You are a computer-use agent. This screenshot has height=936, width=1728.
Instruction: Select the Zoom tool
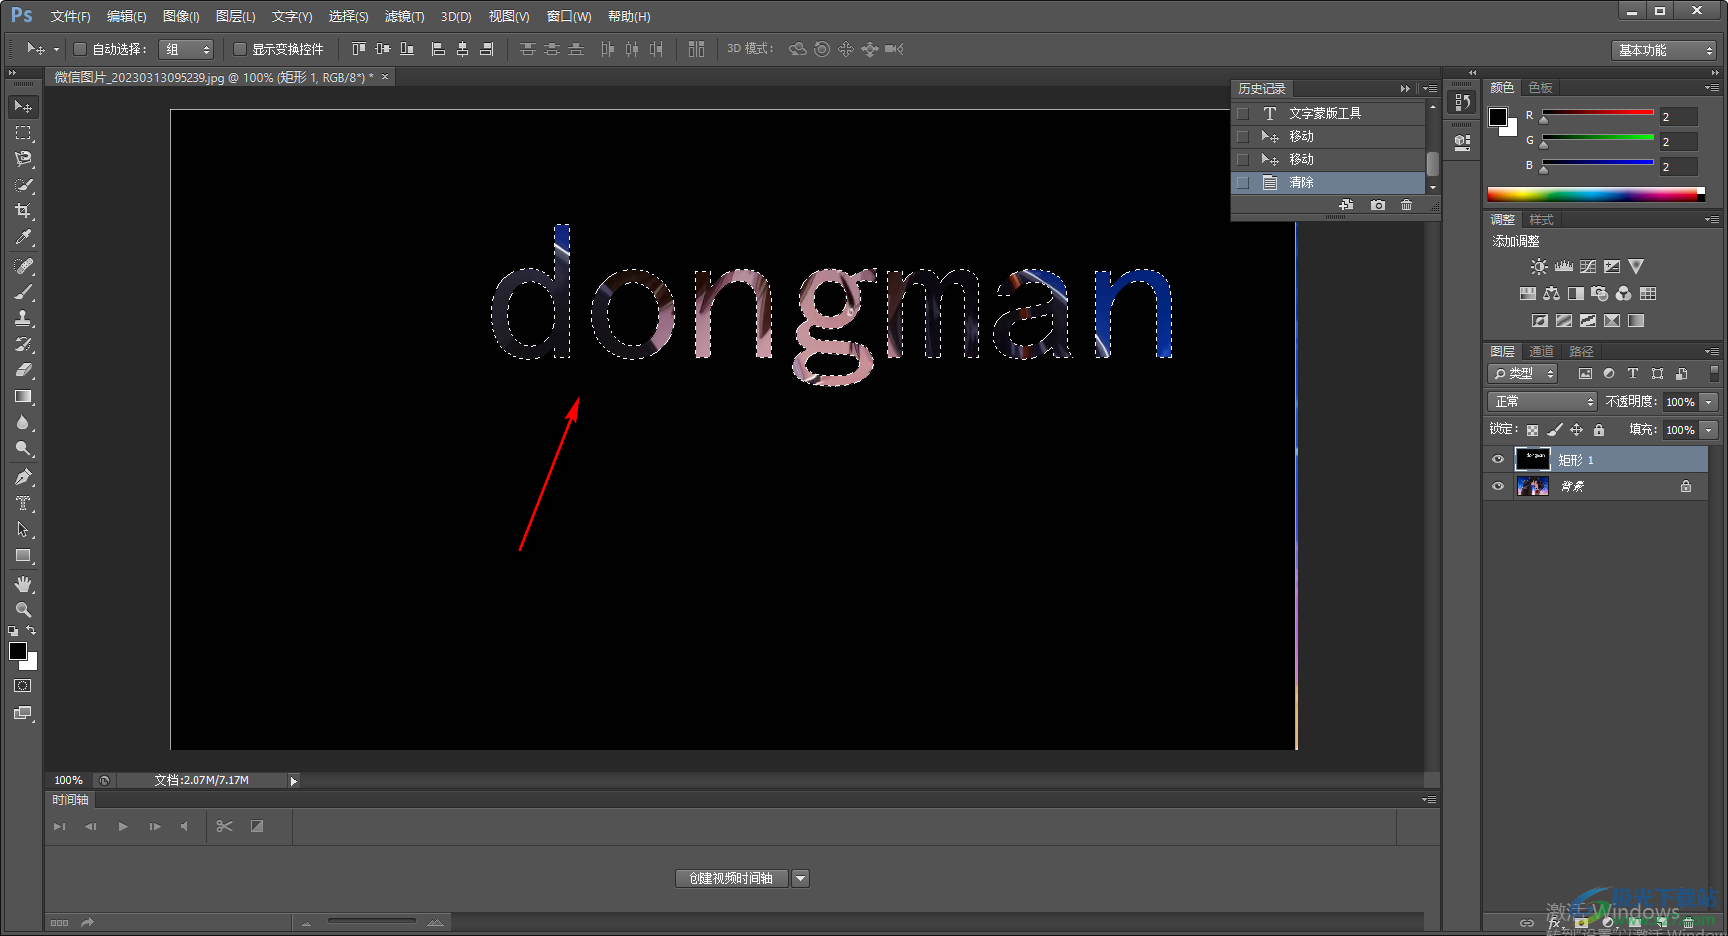click(x=23, y=610)
